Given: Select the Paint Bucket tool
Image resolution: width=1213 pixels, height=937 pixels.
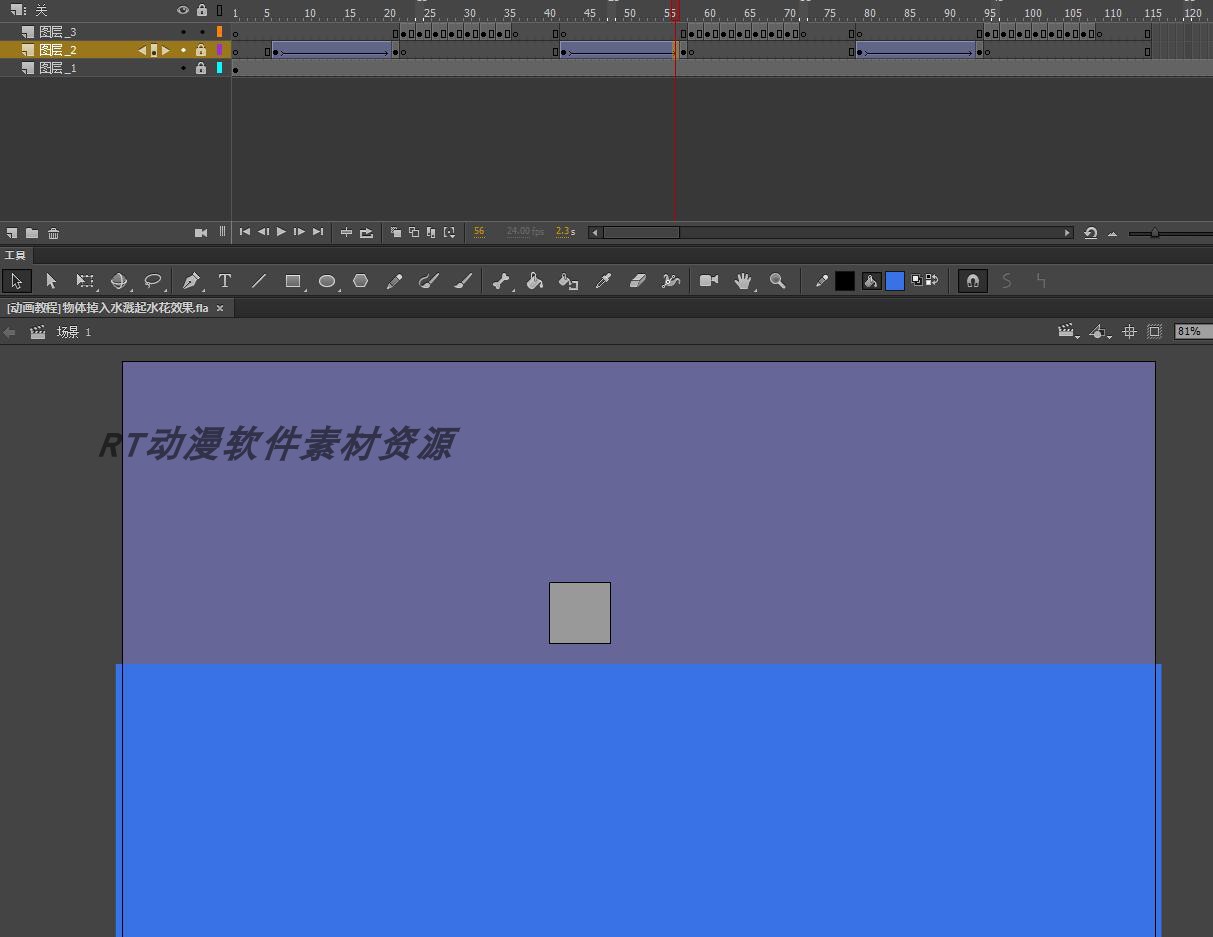Looking at the screenshot, I should (535, 281).
